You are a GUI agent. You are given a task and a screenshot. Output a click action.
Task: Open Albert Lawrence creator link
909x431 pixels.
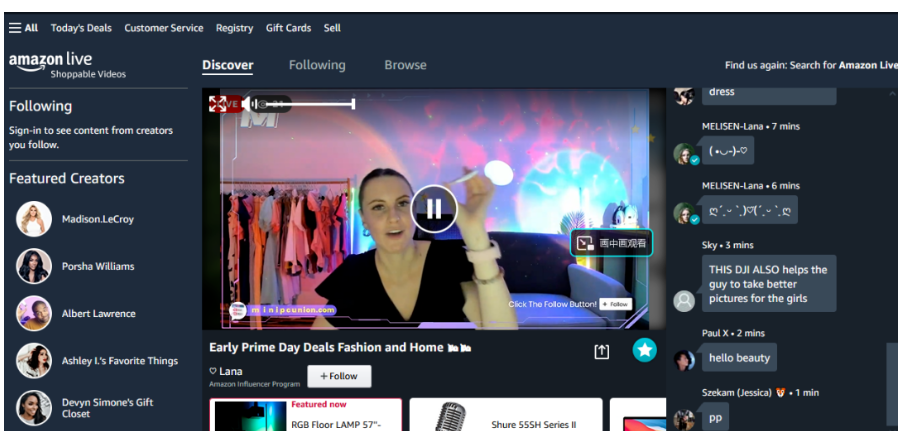99,313
